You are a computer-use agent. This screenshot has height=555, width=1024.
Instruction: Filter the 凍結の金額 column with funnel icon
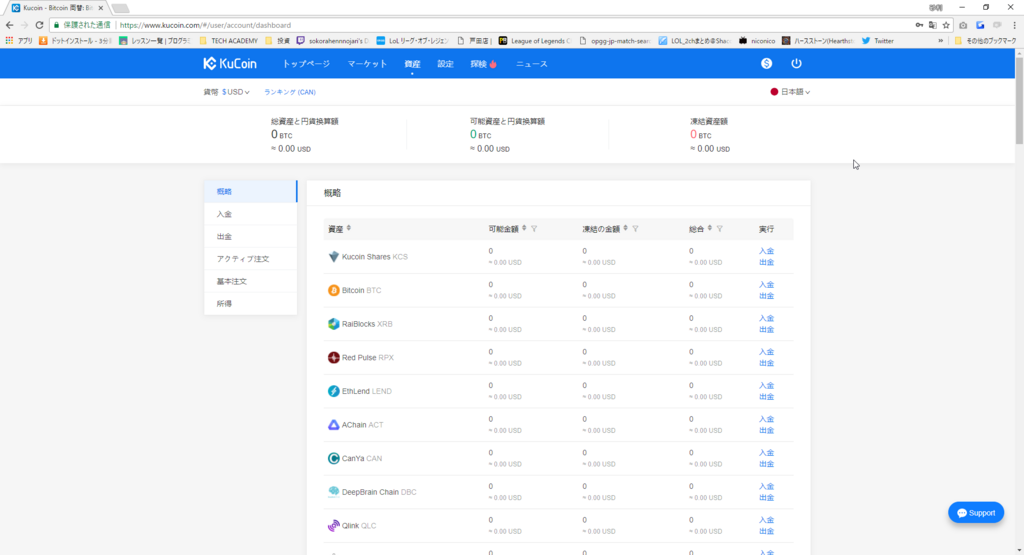point(635,229)
